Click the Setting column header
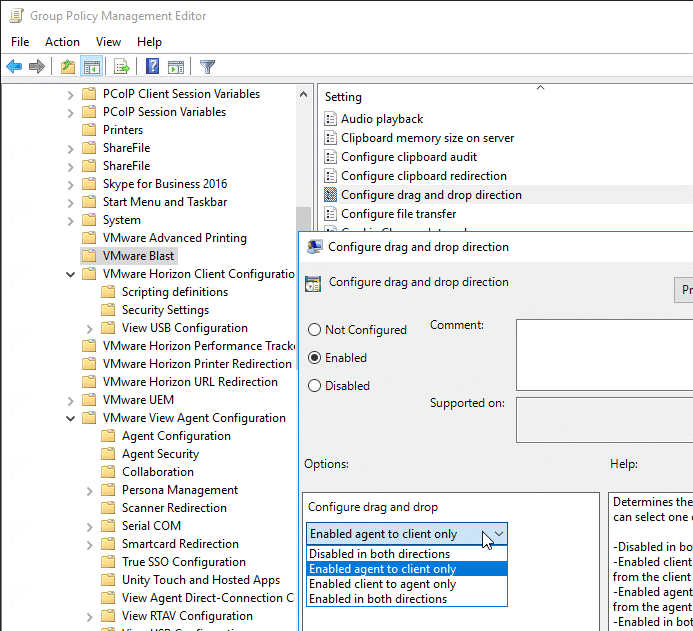Image resolution: width=693 pixels, height=631 pixels. [x=343, y=97]
